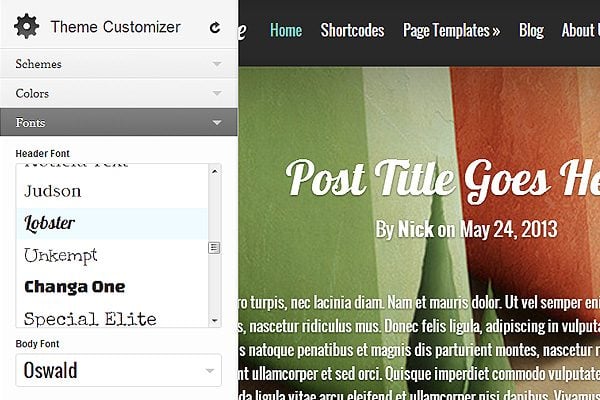
Task: Open the Shortcodes menu item
Action: (x=352, y=30)
